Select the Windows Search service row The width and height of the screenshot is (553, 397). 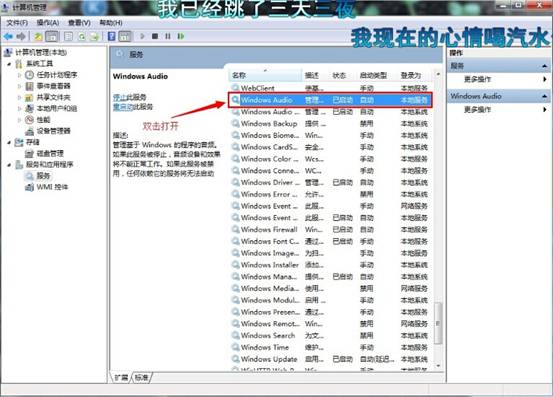(x=331, y=336)
